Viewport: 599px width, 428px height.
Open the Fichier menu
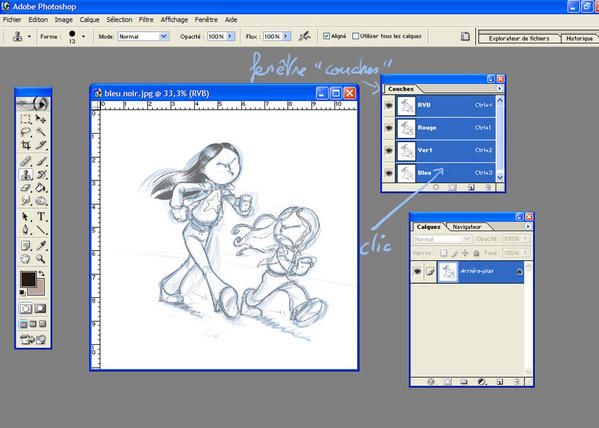pyautogui.click(x=12, y=19)
